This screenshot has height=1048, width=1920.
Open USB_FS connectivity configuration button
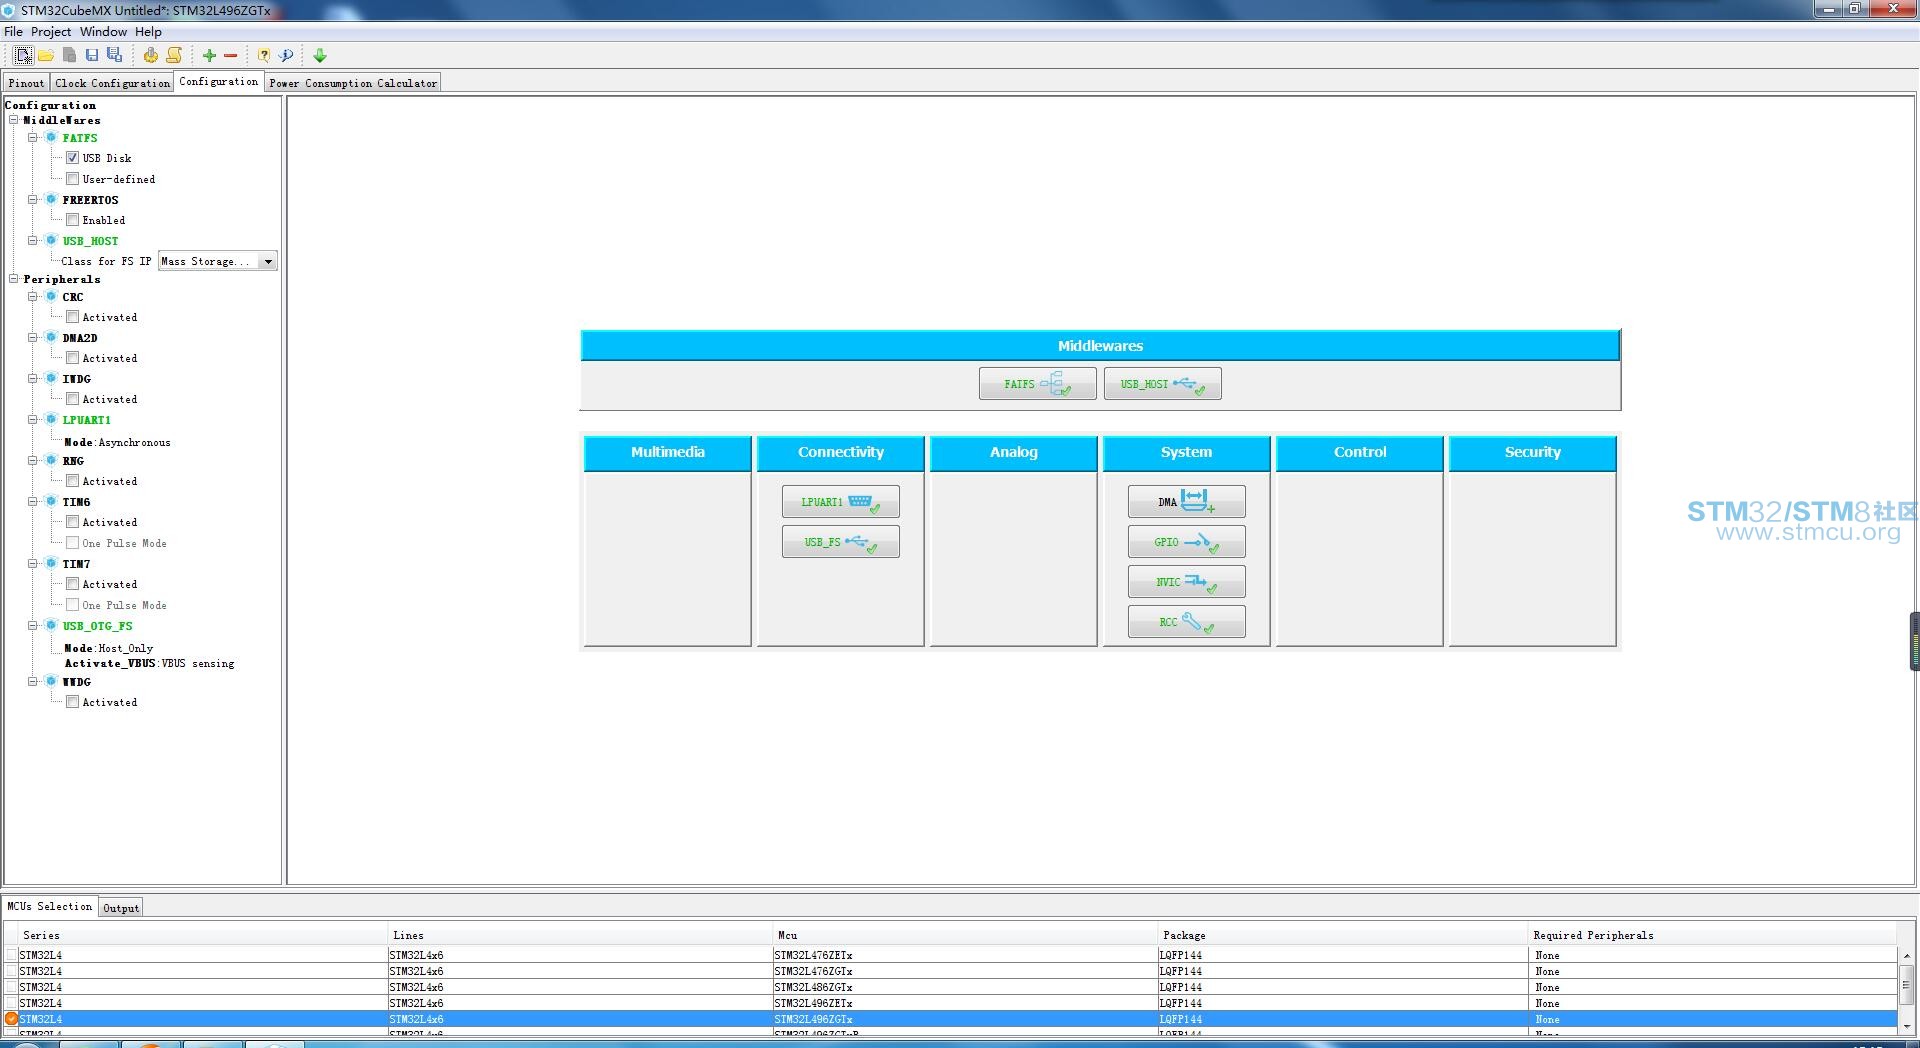click(840, 542)
